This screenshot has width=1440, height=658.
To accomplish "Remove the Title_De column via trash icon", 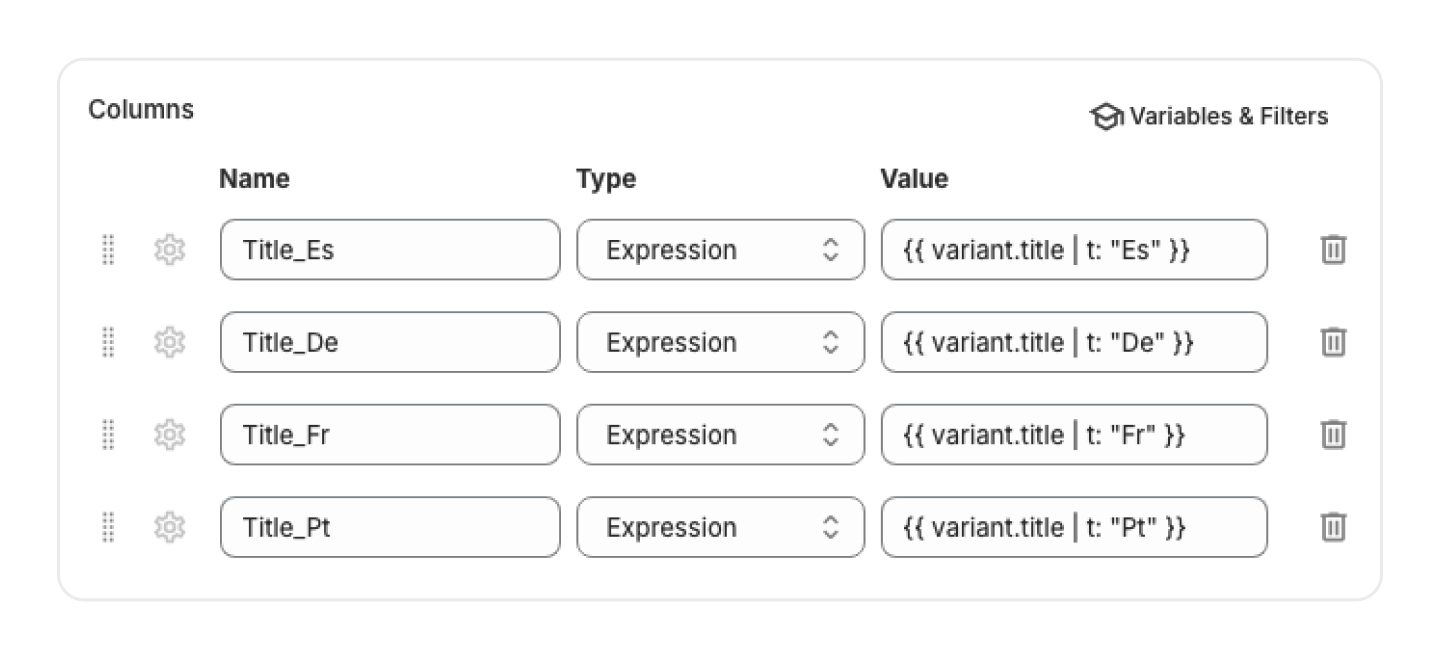I will click(1333, 342).
